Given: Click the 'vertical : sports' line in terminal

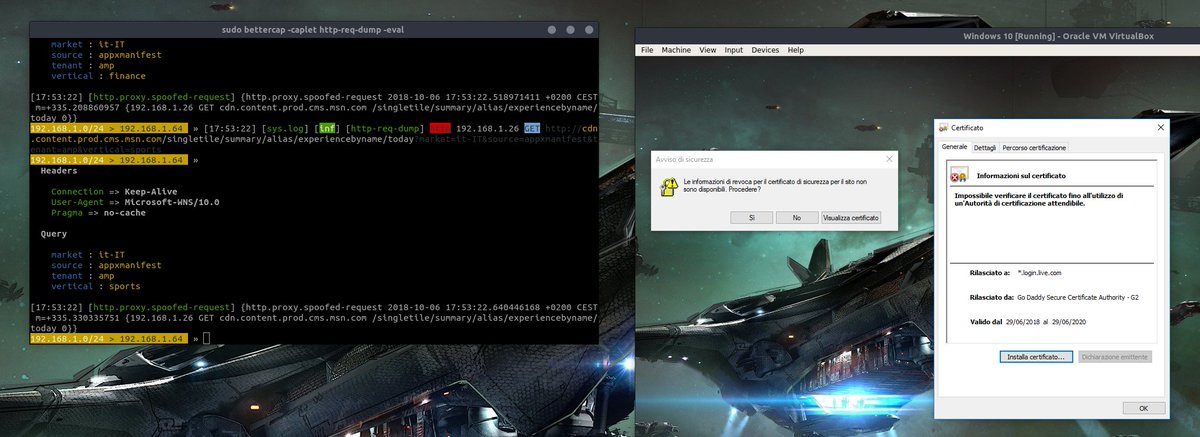Looking at the screenshot, I should click(x=96, y=286).
